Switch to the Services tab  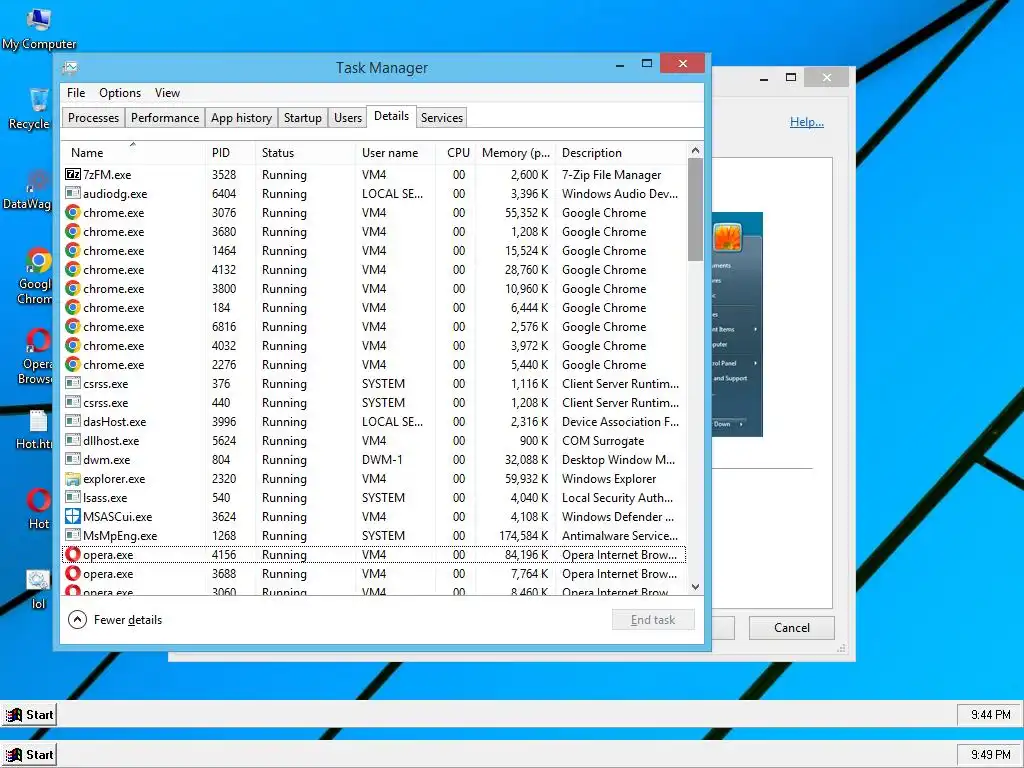pyautogui.click(x=441, y=118)
